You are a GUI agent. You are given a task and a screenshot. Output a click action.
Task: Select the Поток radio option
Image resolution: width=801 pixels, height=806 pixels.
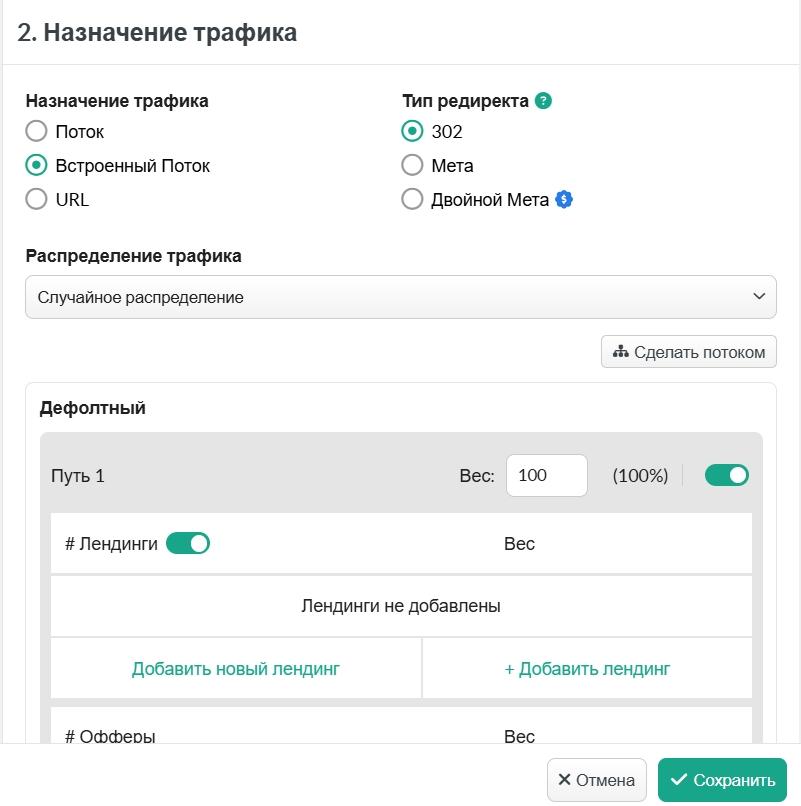coord(36,131)
